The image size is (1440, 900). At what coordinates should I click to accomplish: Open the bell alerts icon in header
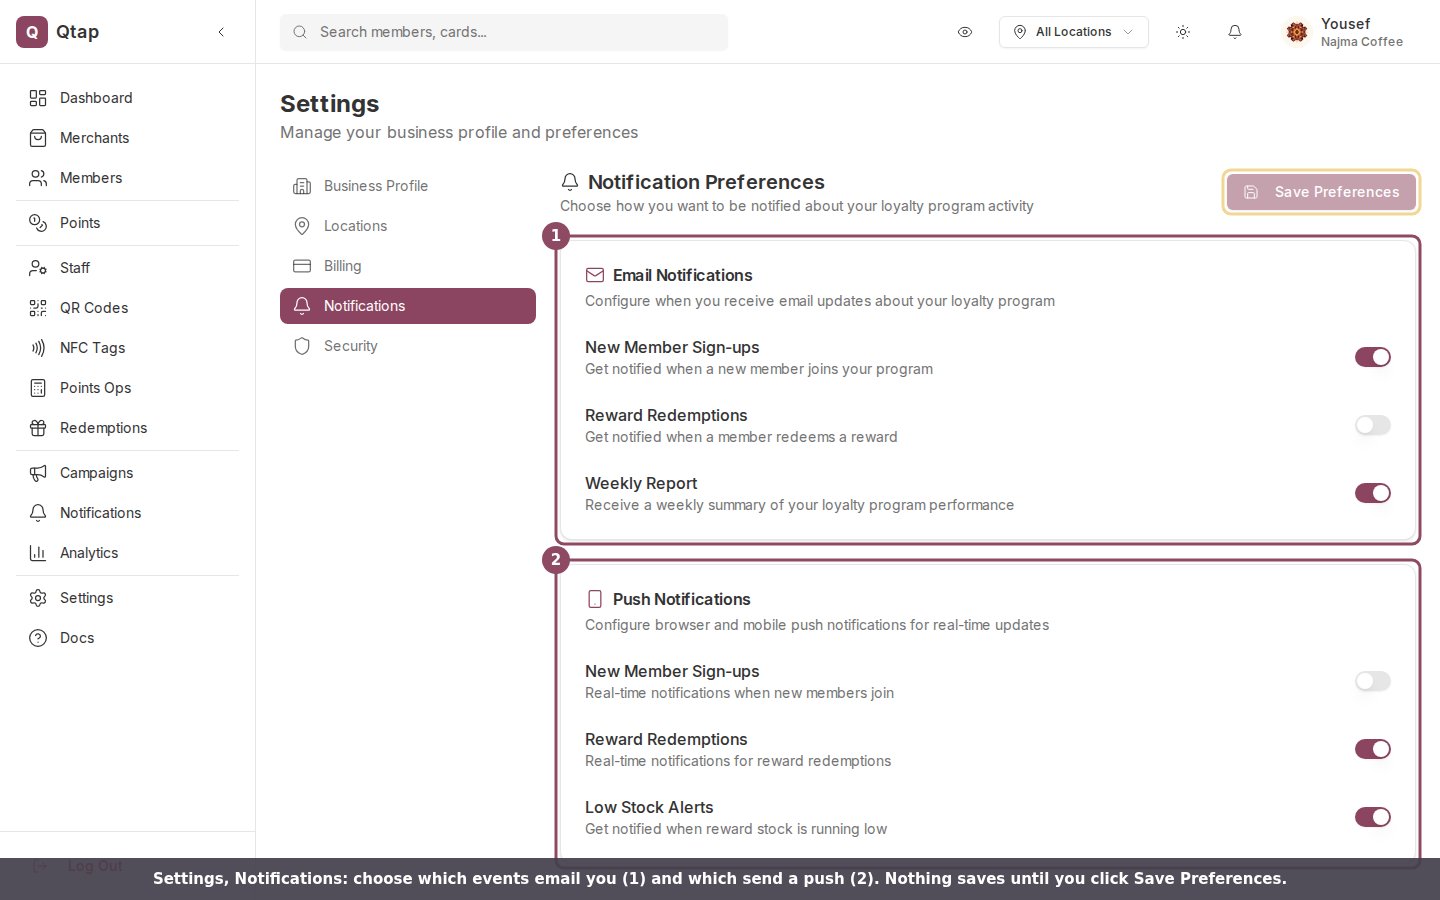[x=1235, y=32]
